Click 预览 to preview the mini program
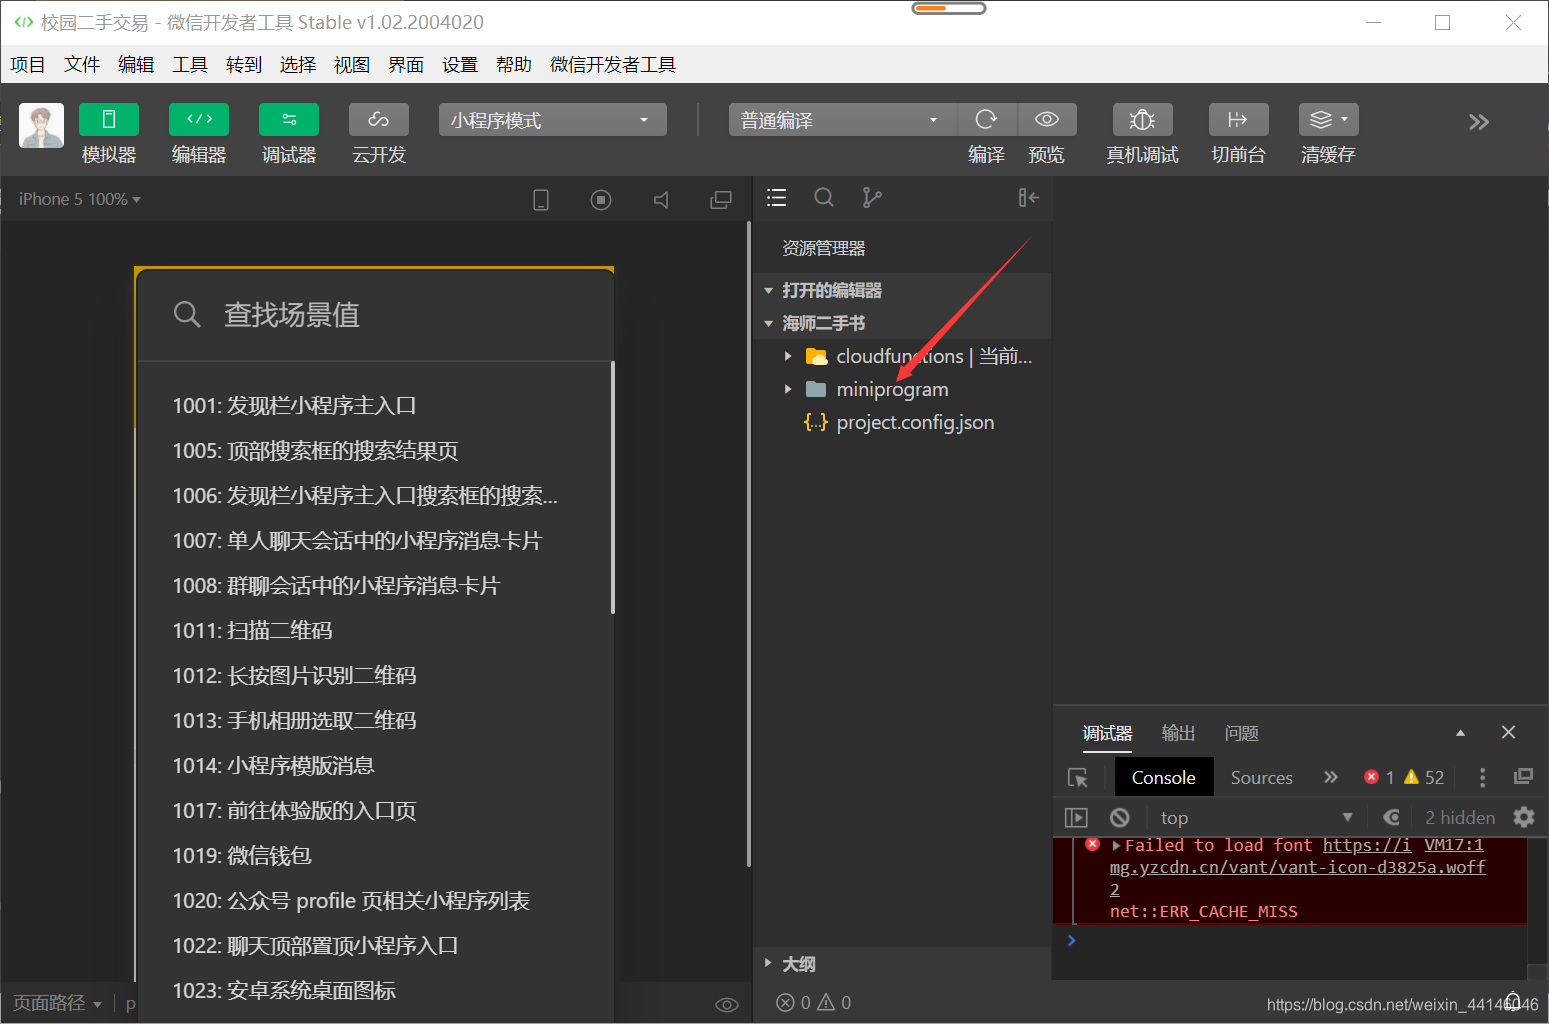1549x1024 pixels. point(1046,119)
